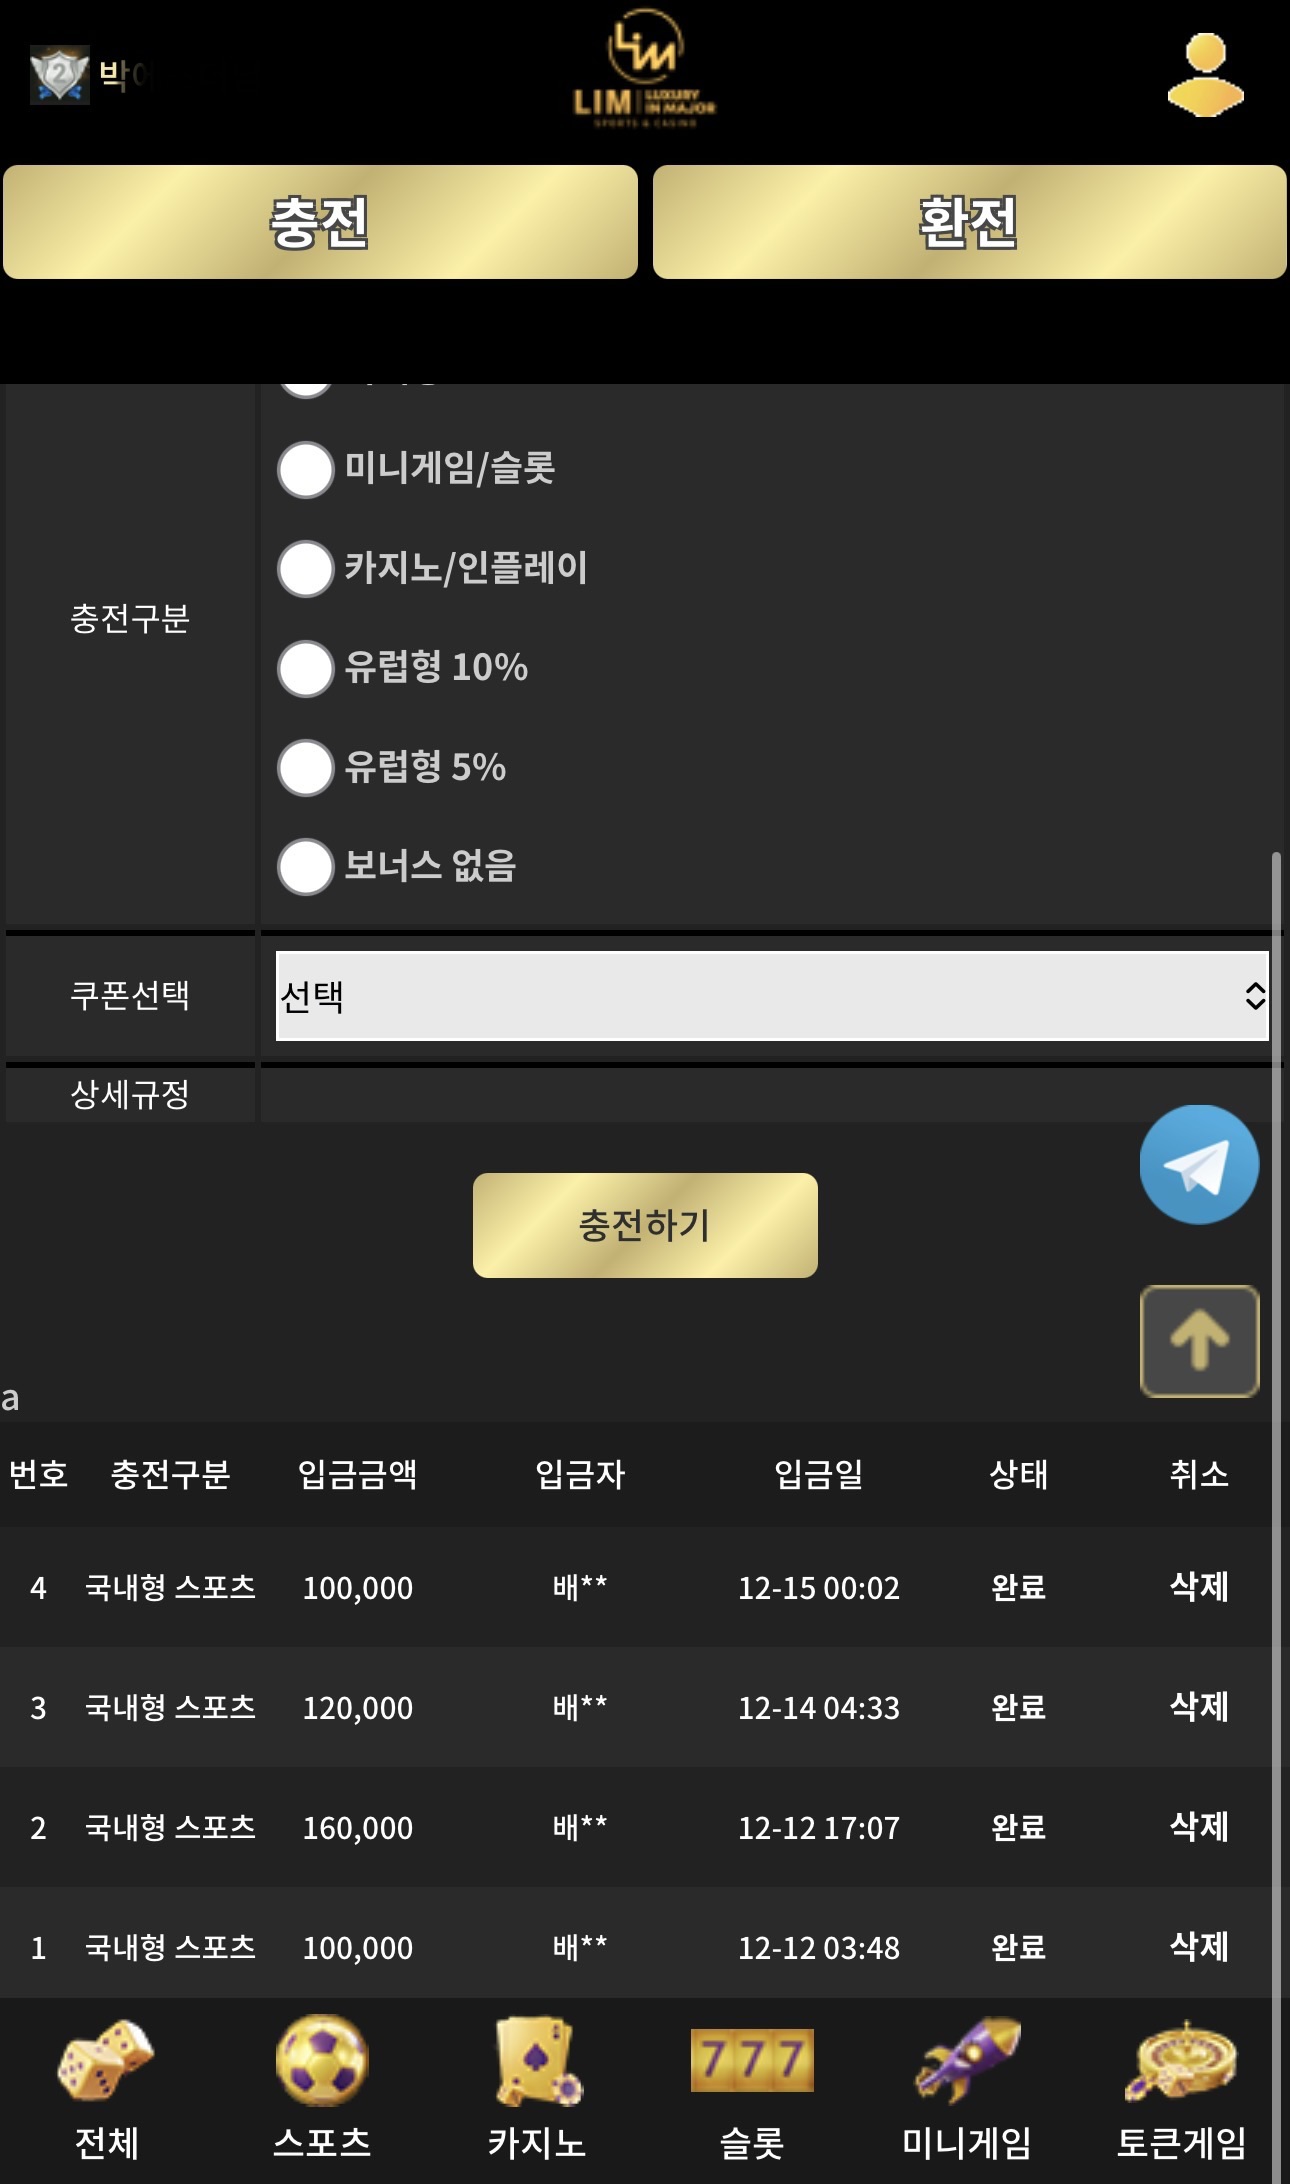Click the 충전하기 submit button
The height and width of the screenshot is (2184, 1290).
(x=645, y=1225)
